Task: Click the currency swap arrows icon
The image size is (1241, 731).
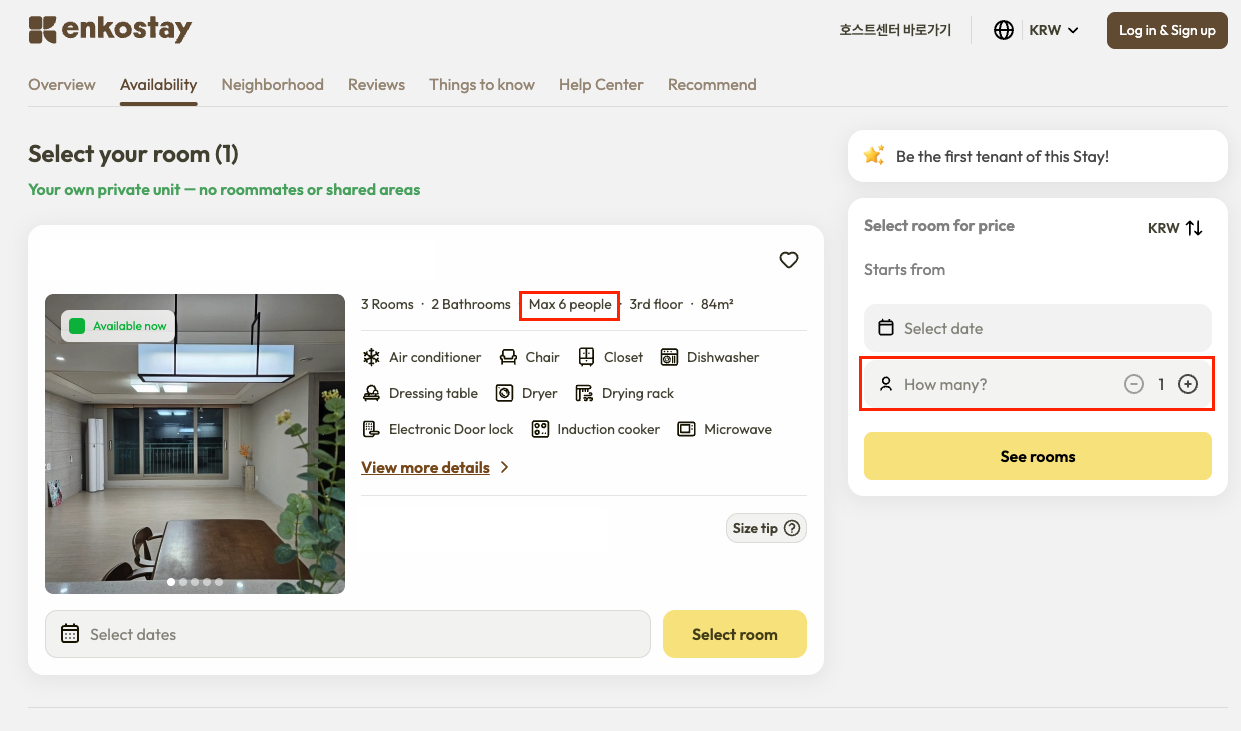Action: click(x=1194, y=228)
